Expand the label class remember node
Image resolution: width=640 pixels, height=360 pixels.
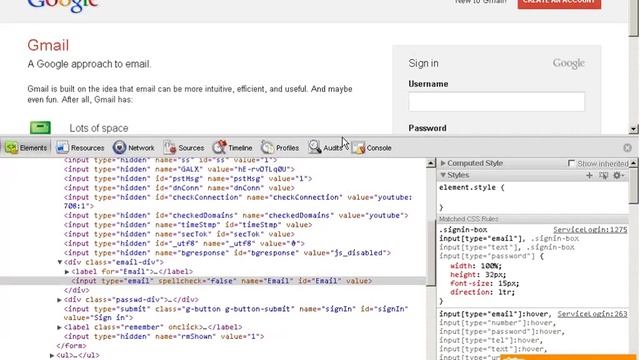click(60, 327)
